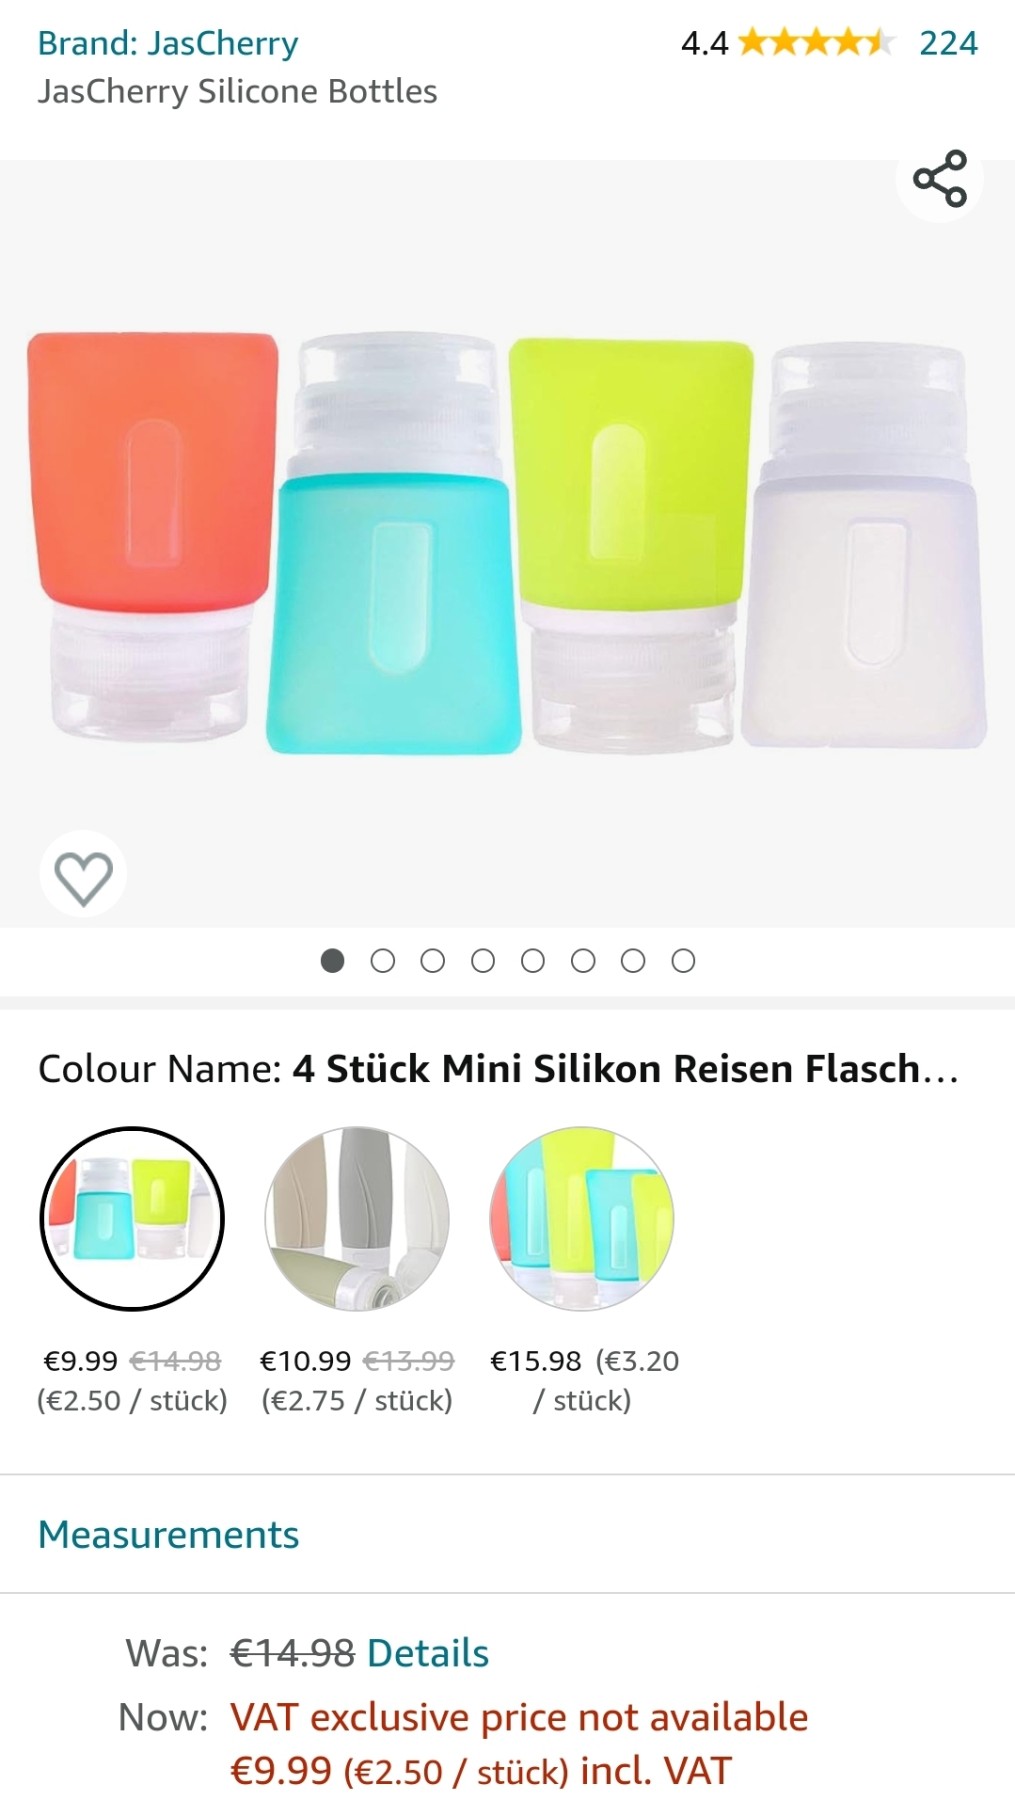
Task: Select the fourth image carousel dot
Action: pyautogui.click(x=483, y=961)
